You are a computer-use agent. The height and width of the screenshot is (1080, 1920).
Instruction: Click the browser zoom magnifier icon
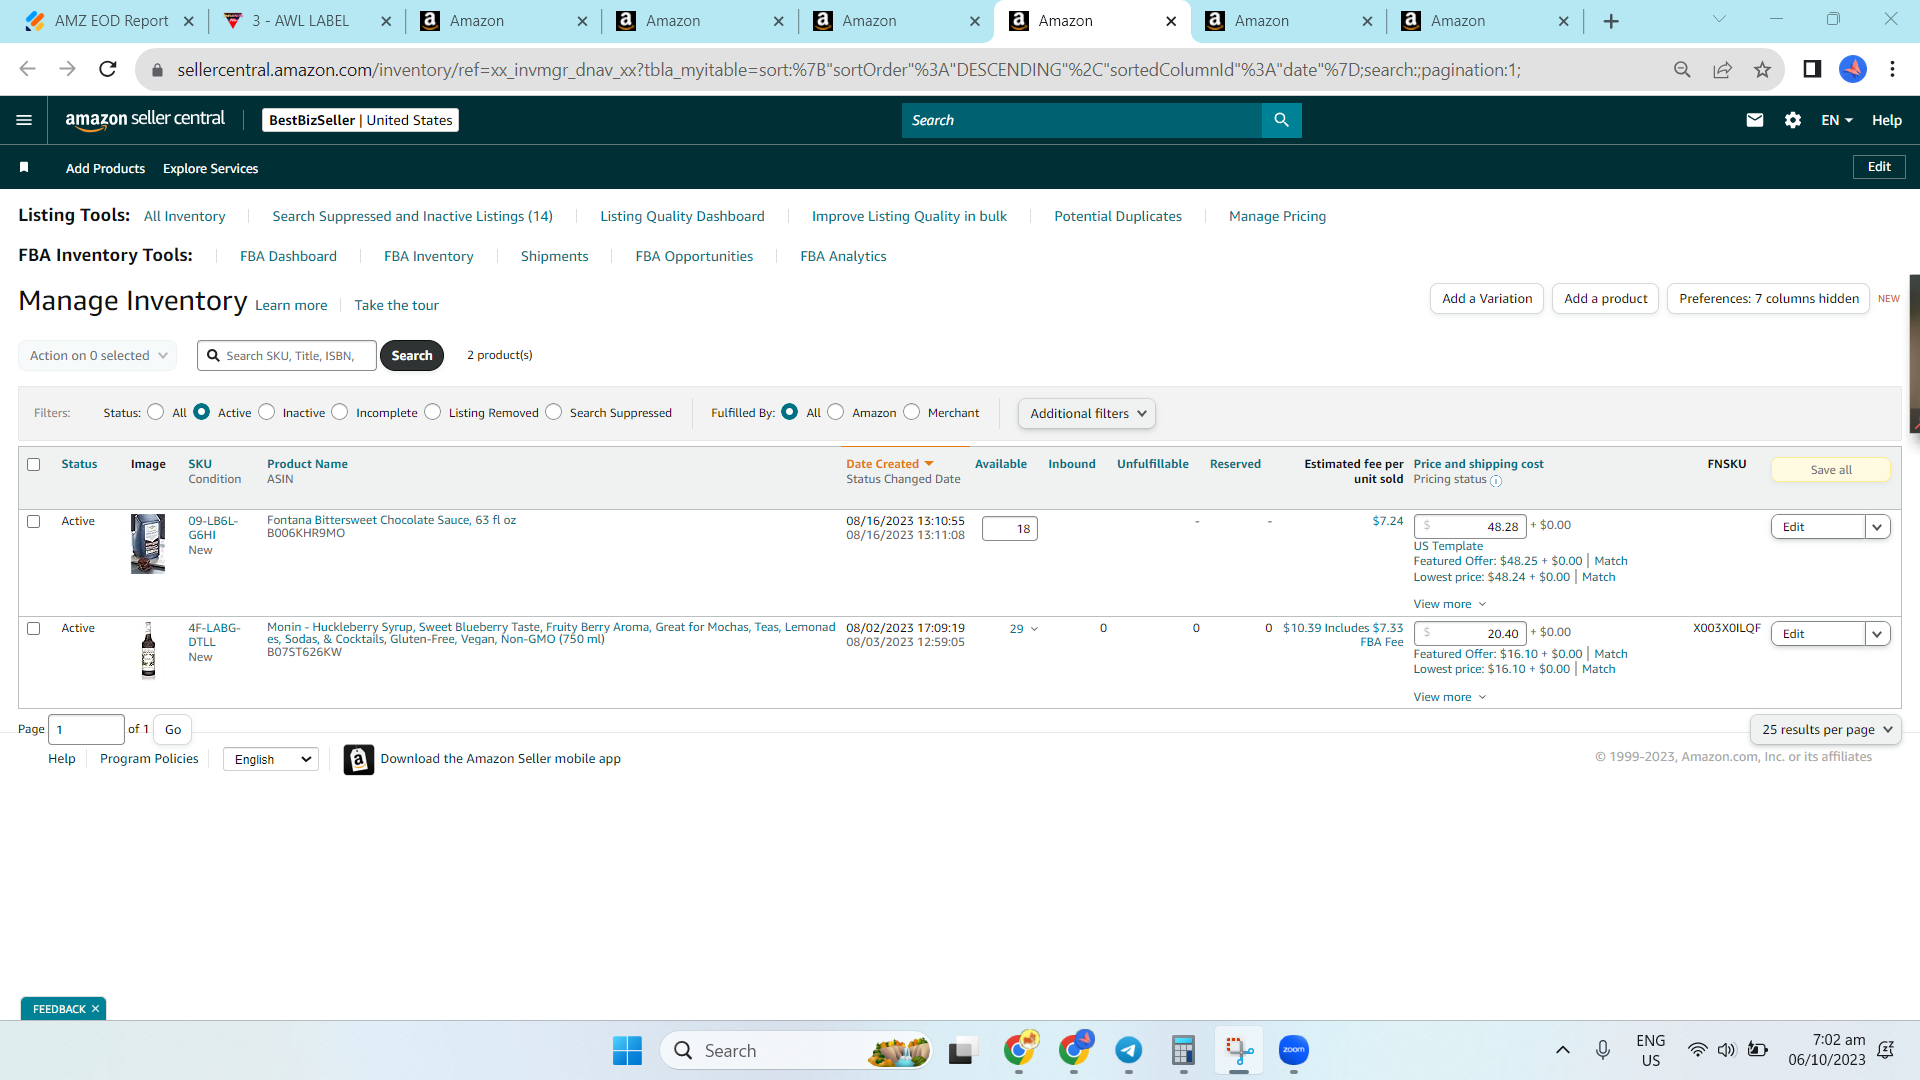point(1682,69)
